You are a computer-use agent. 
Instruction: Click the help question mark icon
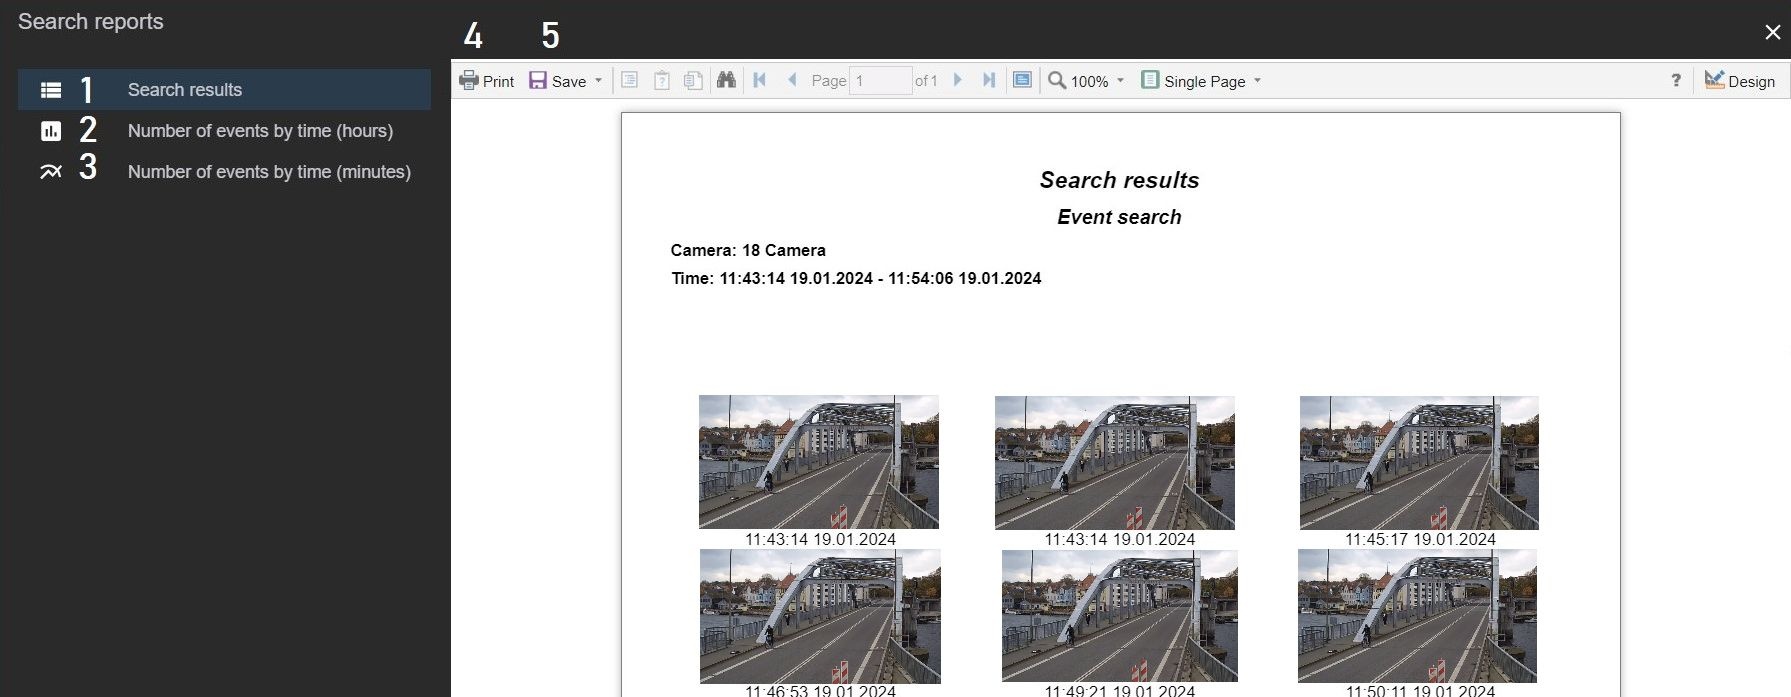click(x=1676, y=81)
